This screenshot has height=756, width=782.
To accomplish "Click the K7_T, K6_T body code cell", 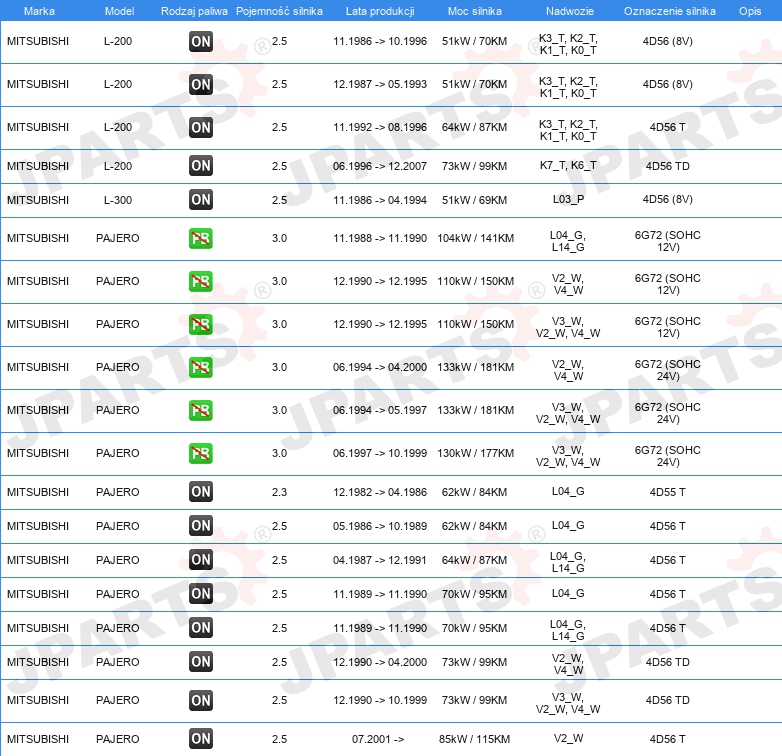I will (568, 165).
